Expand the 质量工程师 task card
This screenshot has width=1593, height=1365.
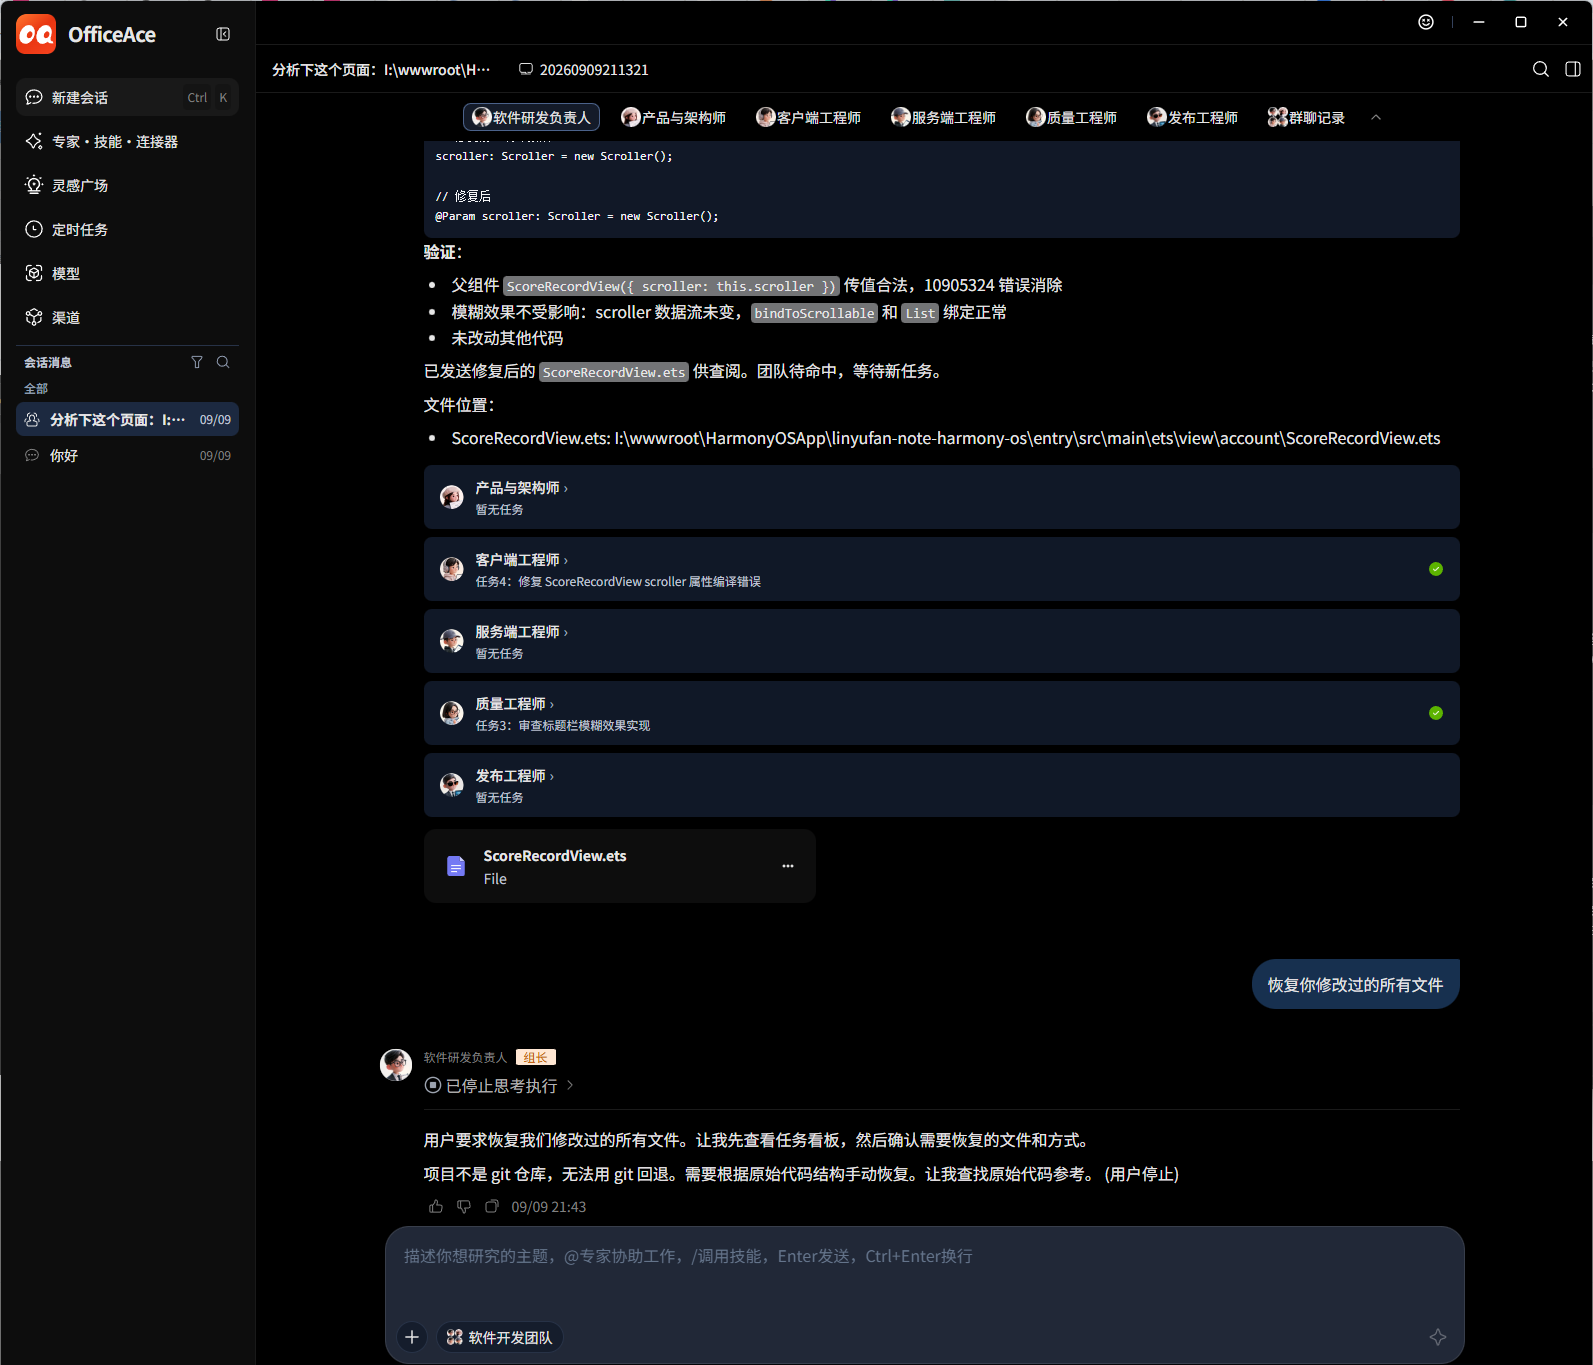coord(941,713)
